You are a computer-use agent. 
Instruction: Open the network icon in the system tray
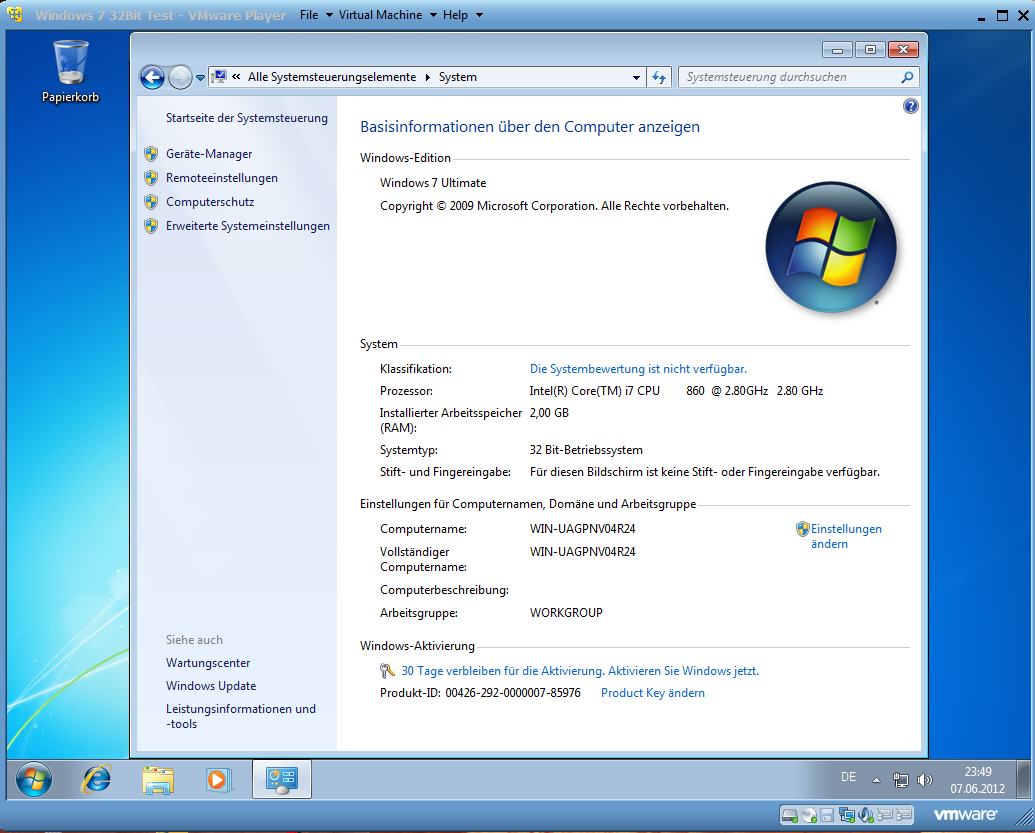click(x=900, y=780)
